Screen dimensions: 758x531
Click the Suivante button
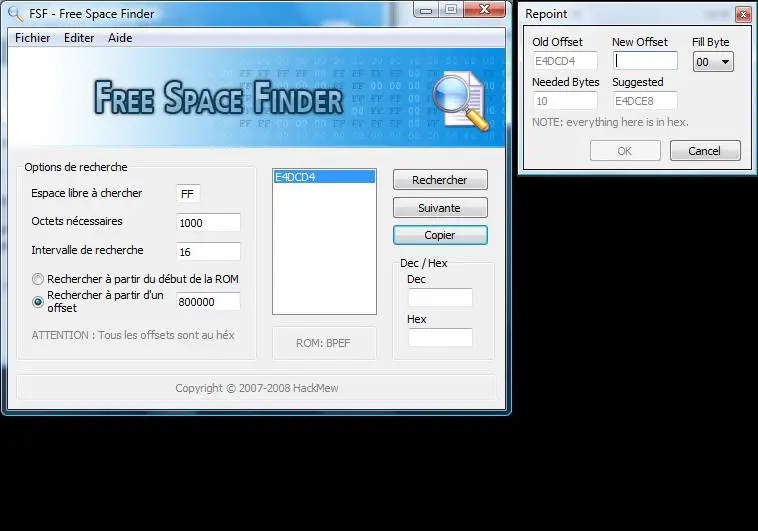pos(440,208)
